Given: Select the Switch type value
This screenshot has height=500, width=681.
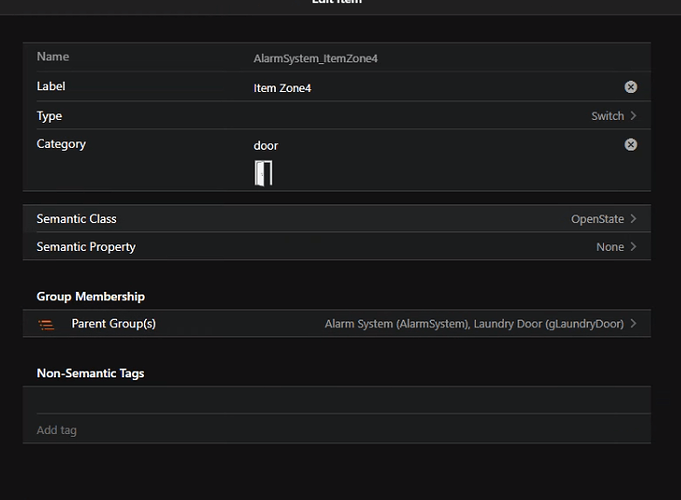Looking at the screenshot, I should pyautogui.click(x=607, y=116).
